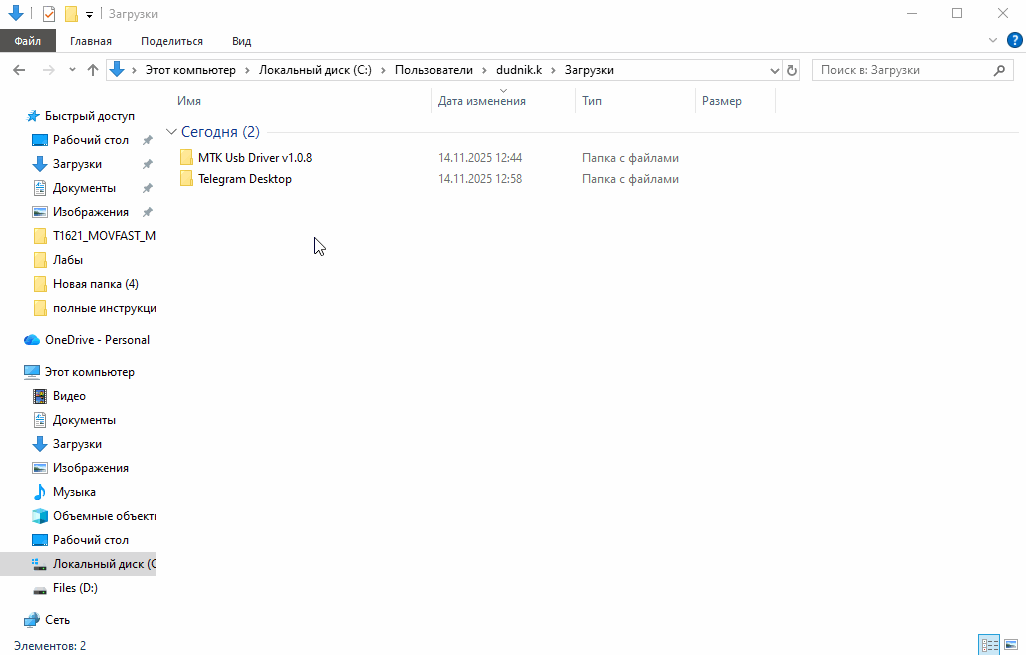Expand the ribbon with the chevron
1026x655 pixels.
coord(993,40)
